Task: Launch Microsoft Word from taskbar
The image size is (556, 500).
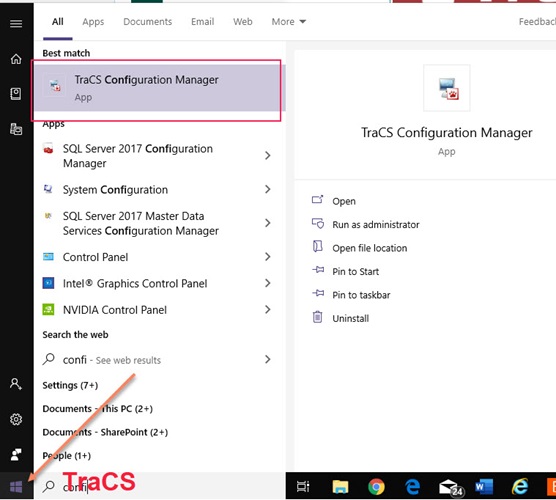Action: pyautogui.click(x=484, y=487)
